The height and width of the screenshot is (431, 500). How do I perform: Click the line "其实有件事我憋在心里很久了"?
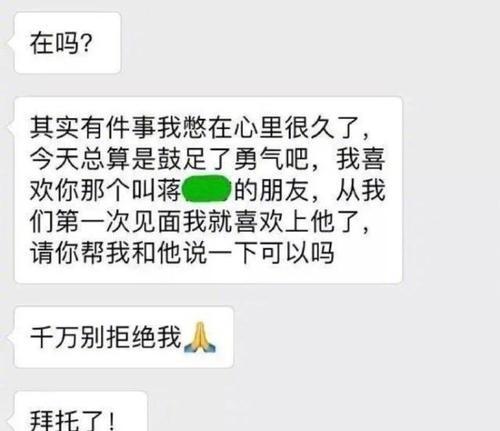195,128
